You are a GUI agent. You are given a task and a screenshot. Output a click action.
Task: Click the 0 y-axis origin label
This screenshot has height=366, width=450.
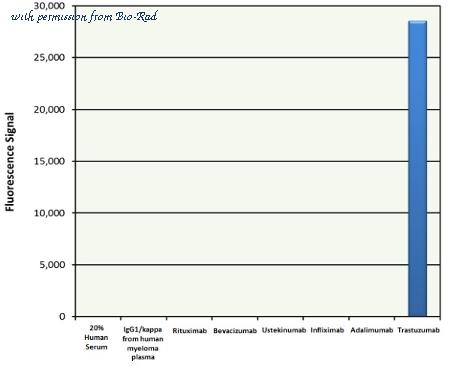[x=62, y=316]
